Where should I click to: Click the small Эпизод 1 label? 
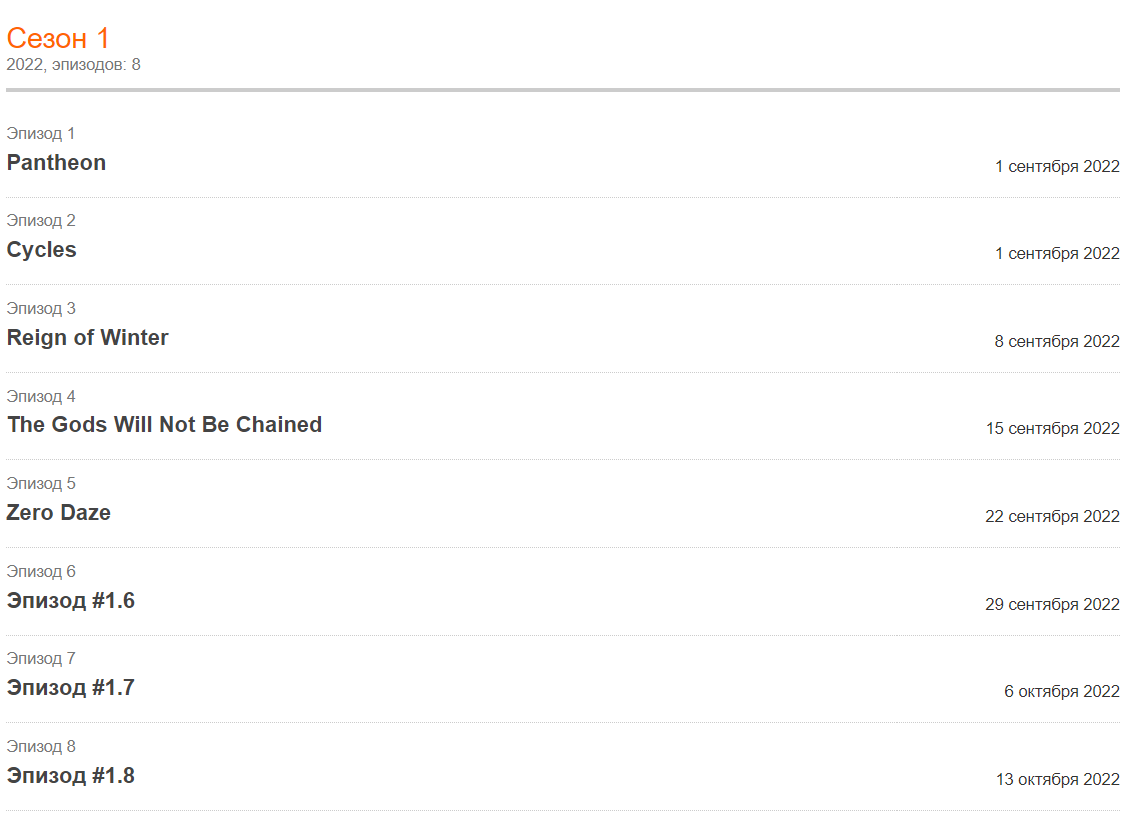click(41, 134)
